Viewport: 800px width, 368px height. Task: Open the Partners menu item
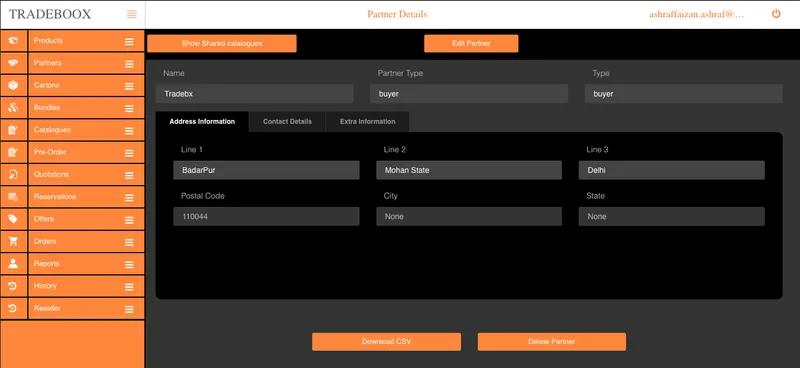[86, 63]
